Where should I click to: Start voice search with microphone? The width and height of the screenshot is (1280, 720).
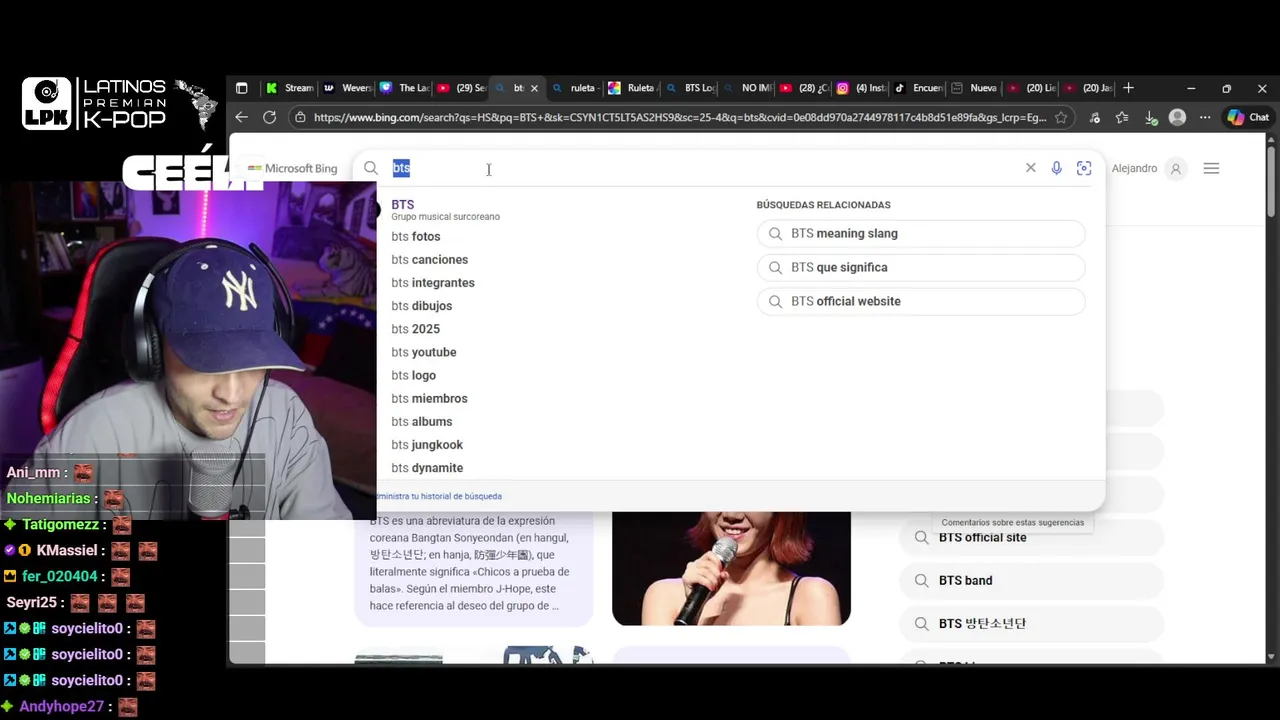[1057, 168]
